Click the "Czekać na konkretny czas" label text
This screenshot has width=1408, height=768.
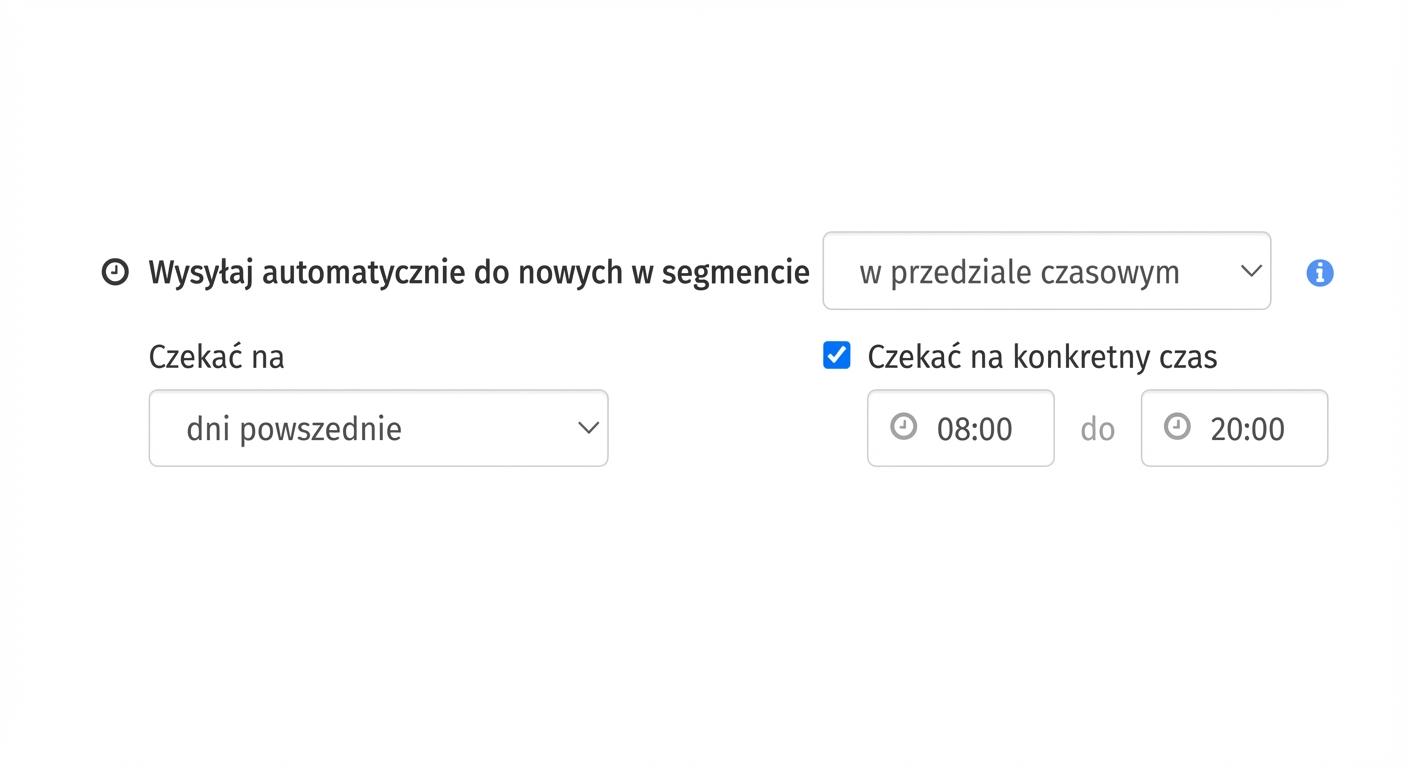(x=1041, y=357)
